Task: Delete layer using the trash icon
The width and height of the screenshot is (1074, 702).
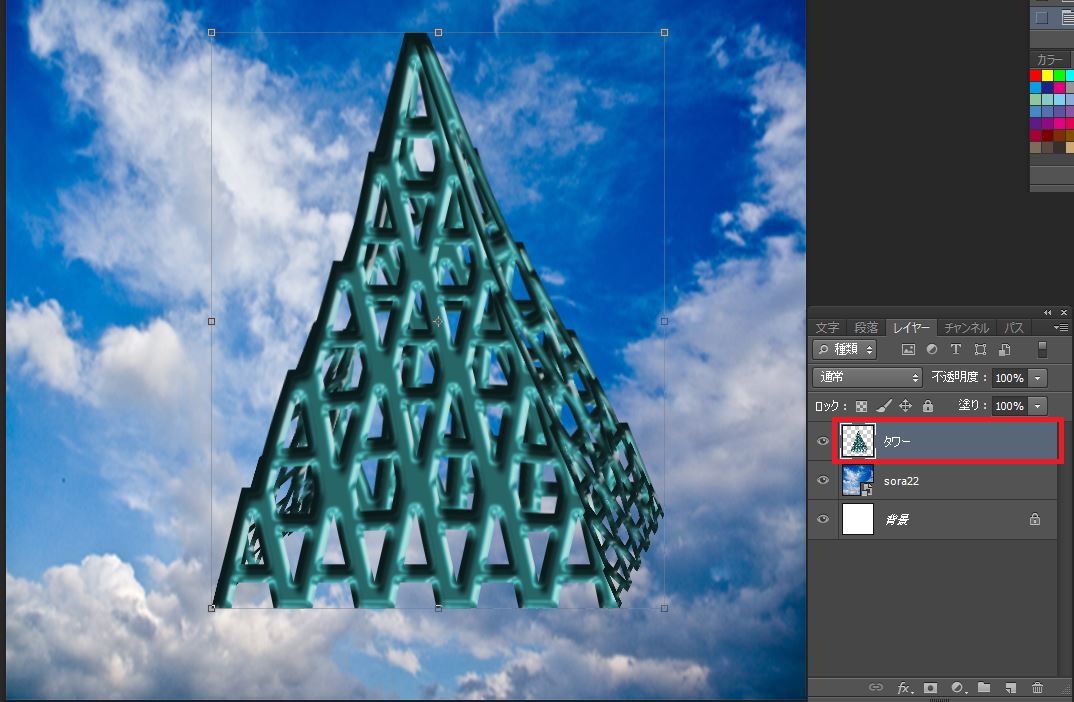Action: pyautogui.click(x=1037, y=688)
